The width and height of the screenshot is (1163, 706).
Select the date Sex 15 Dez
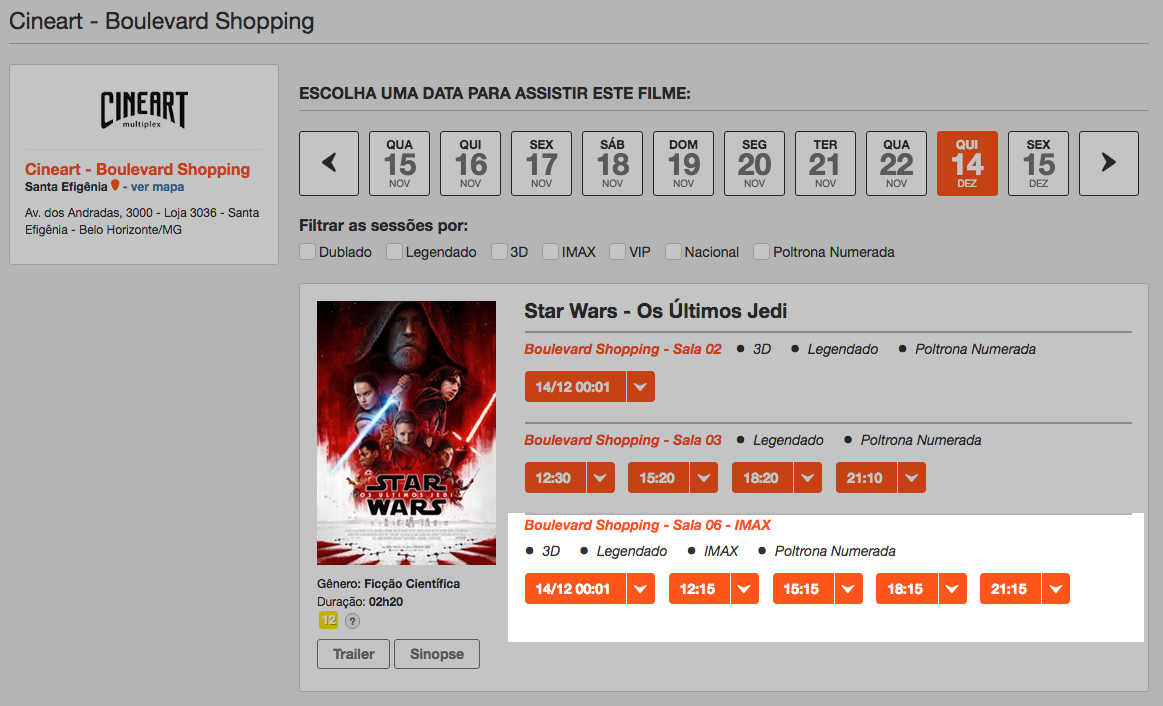coord(1038,163)
